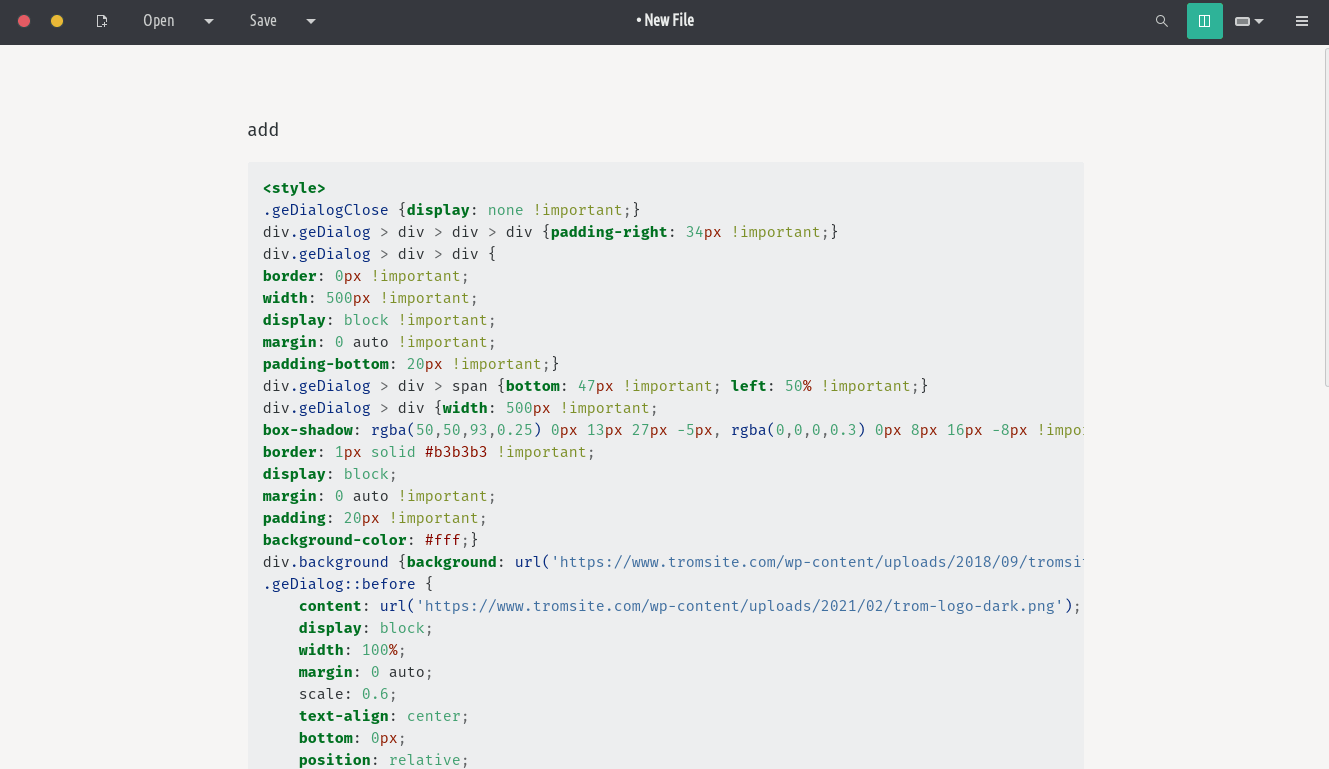Click the New File title in header
The height and width of the screenshot is (769, 1329).
(665, 20)
